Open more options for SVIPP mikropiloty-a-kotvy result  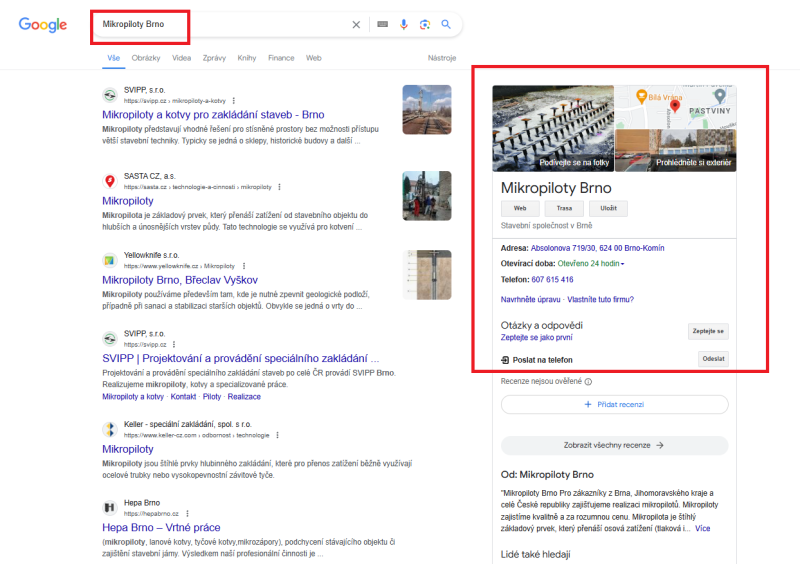[x=234, y=101]
